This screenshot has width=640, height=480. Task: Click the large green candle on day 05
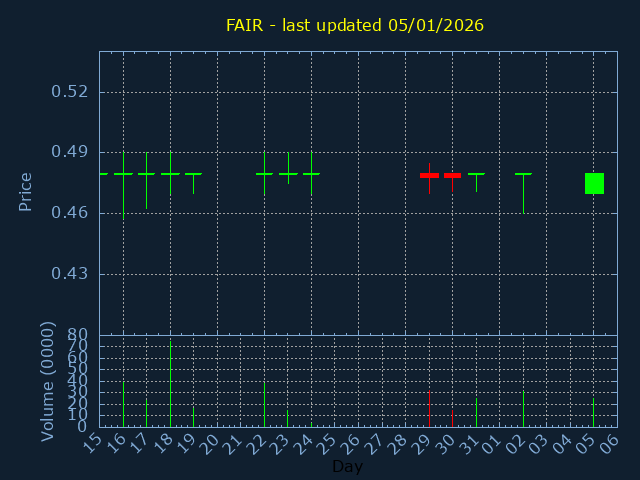[x=594, y=183]
